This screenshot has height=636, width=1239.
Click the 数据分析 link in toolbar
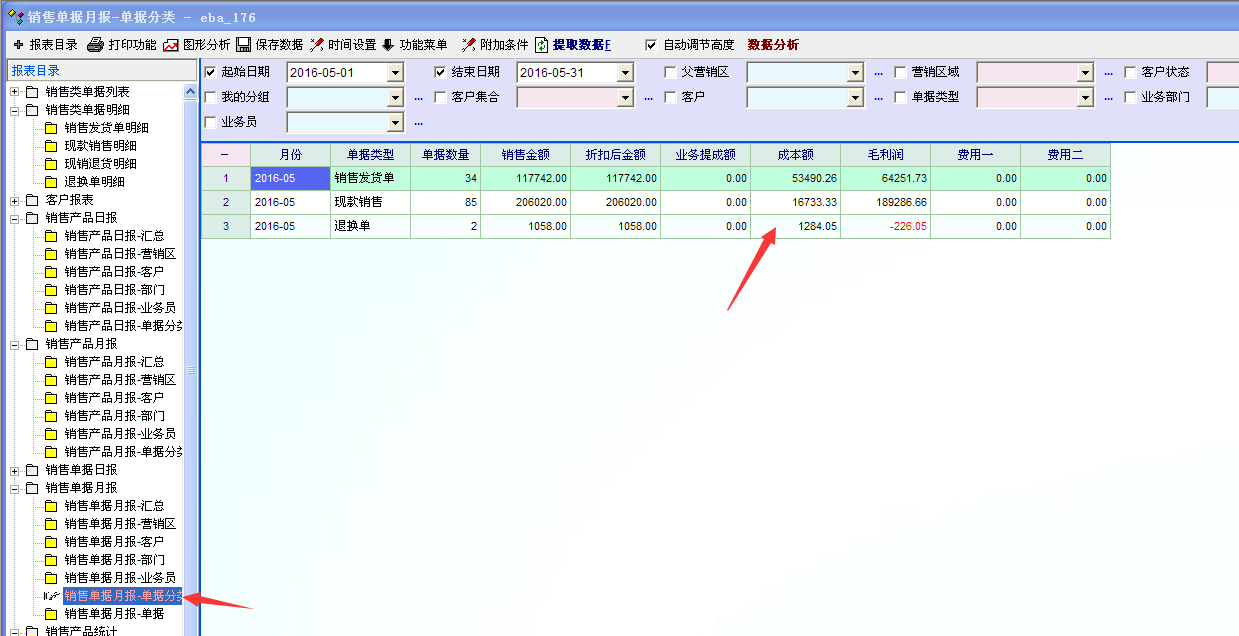(x=773, y=45)
